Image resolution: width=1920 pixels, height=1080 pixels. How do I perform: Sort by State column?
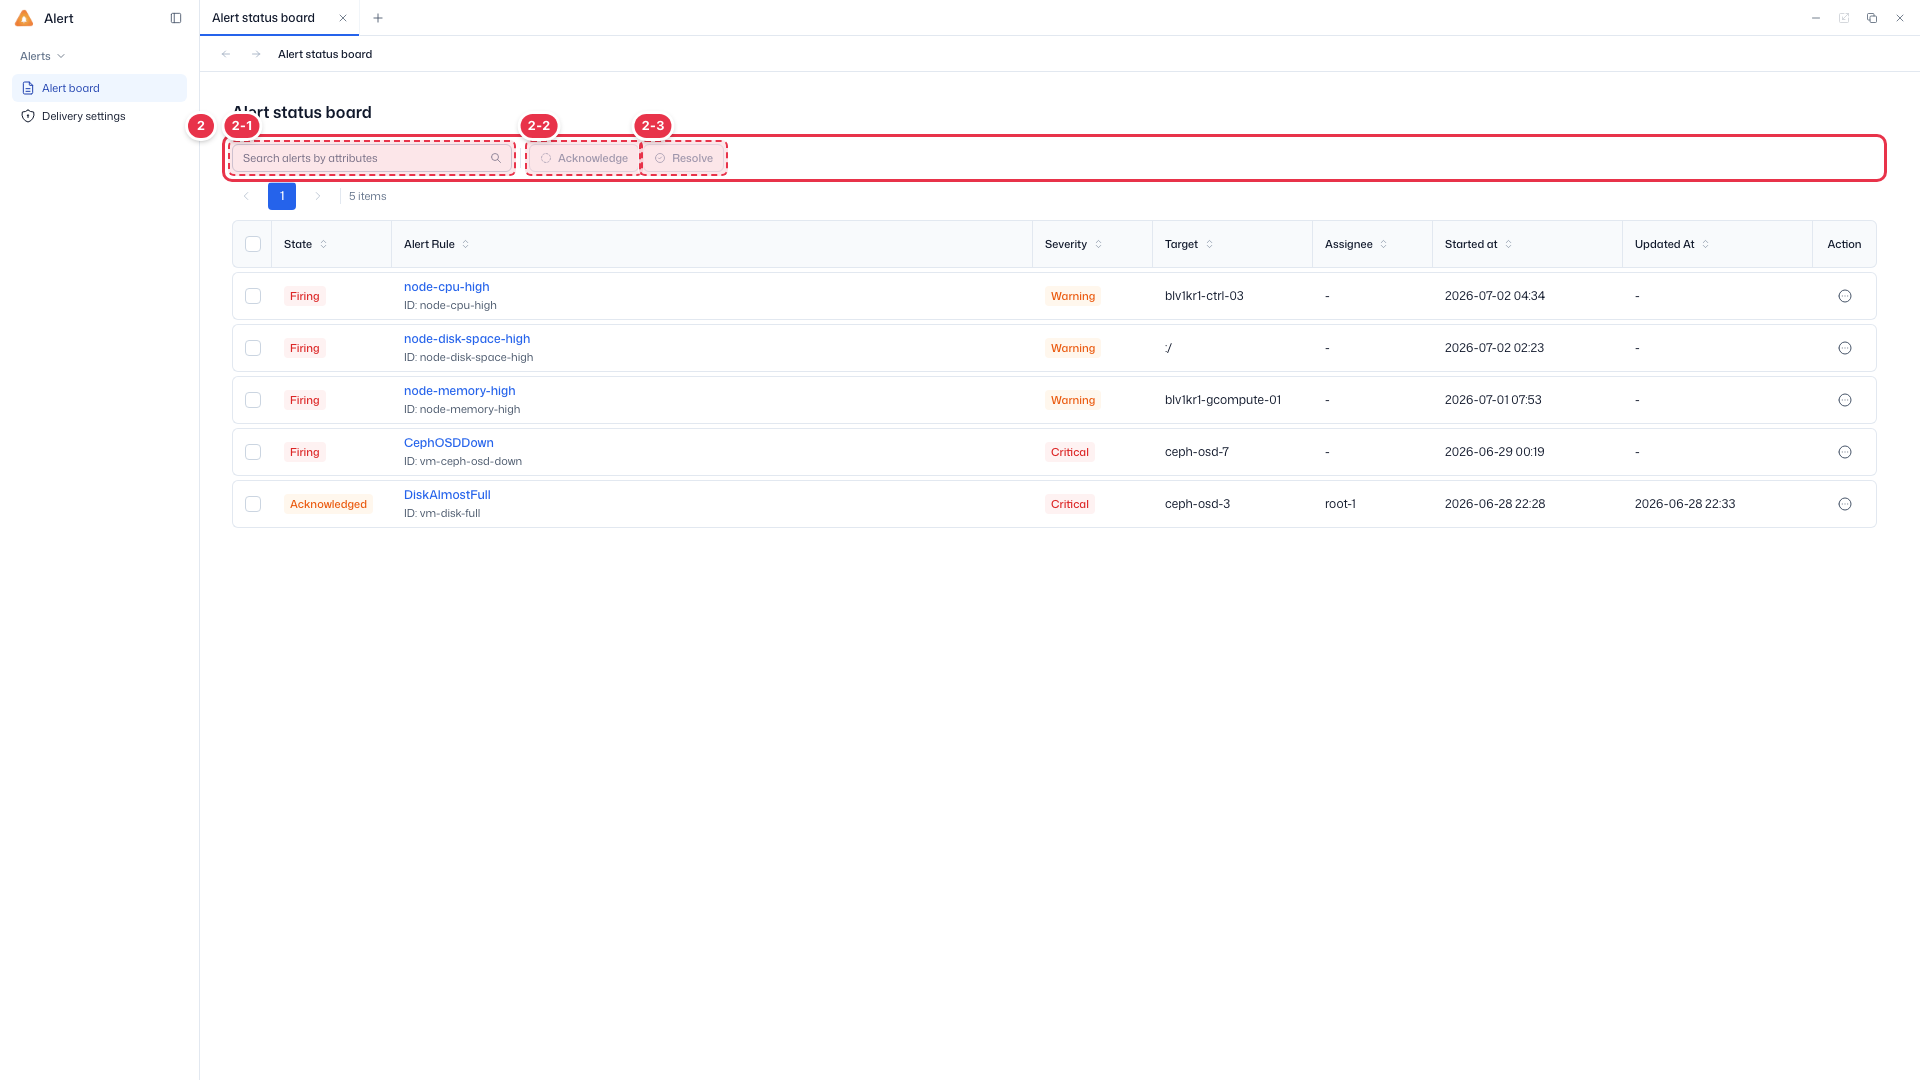pos(323,244)
